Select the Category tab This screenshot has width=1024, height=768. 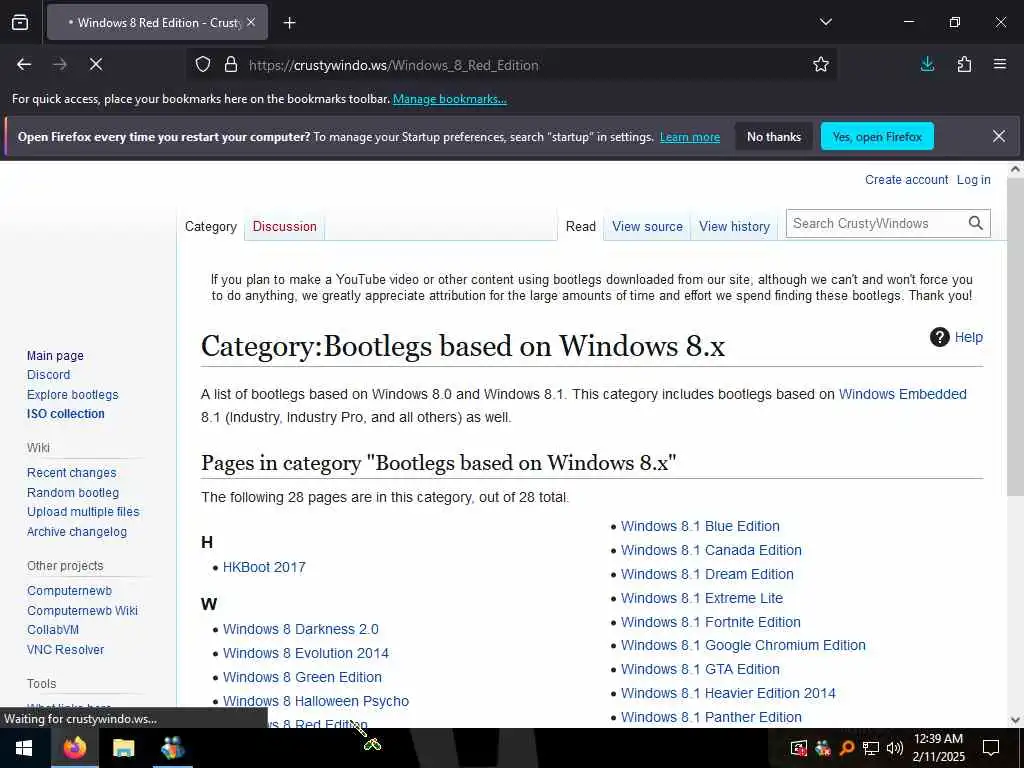coord(210,227)
